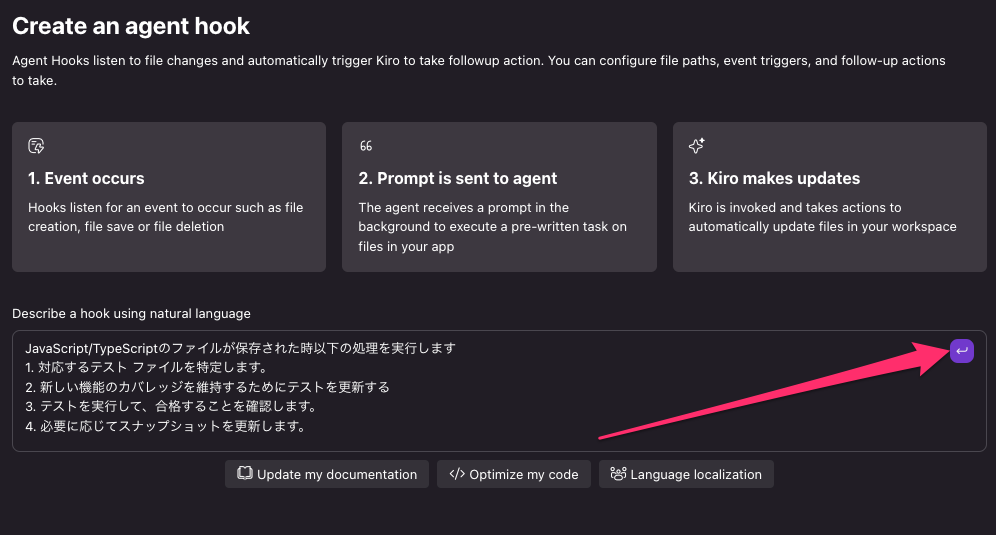Viewport: 996px width, 535px height.
Task: Choose the Update my documentation suggestion
Action: (326, 474)
